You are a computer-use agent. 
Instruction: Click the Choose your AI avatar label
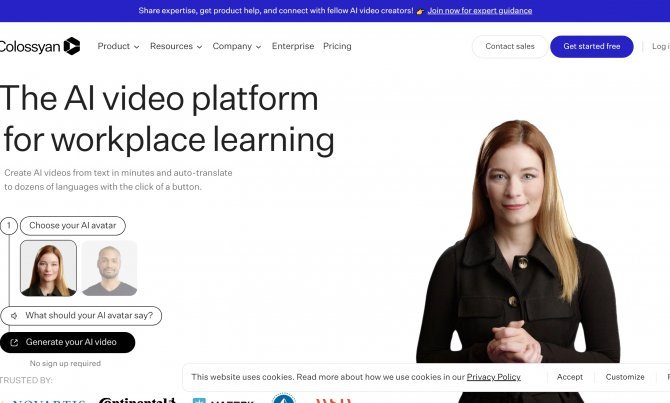73,226
